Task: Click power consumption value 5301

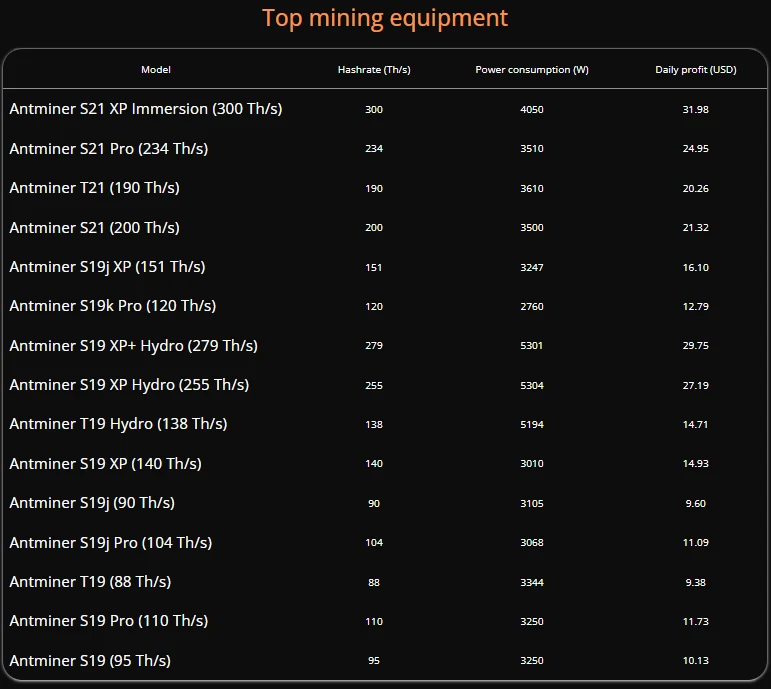Action: [532, 346]
